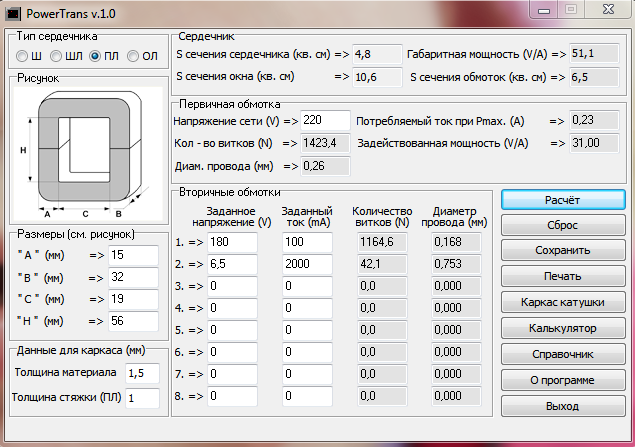The width and height of the screenshot is (635, 447).
Task: Click the winding 5 current field
Action: [307, 330]
